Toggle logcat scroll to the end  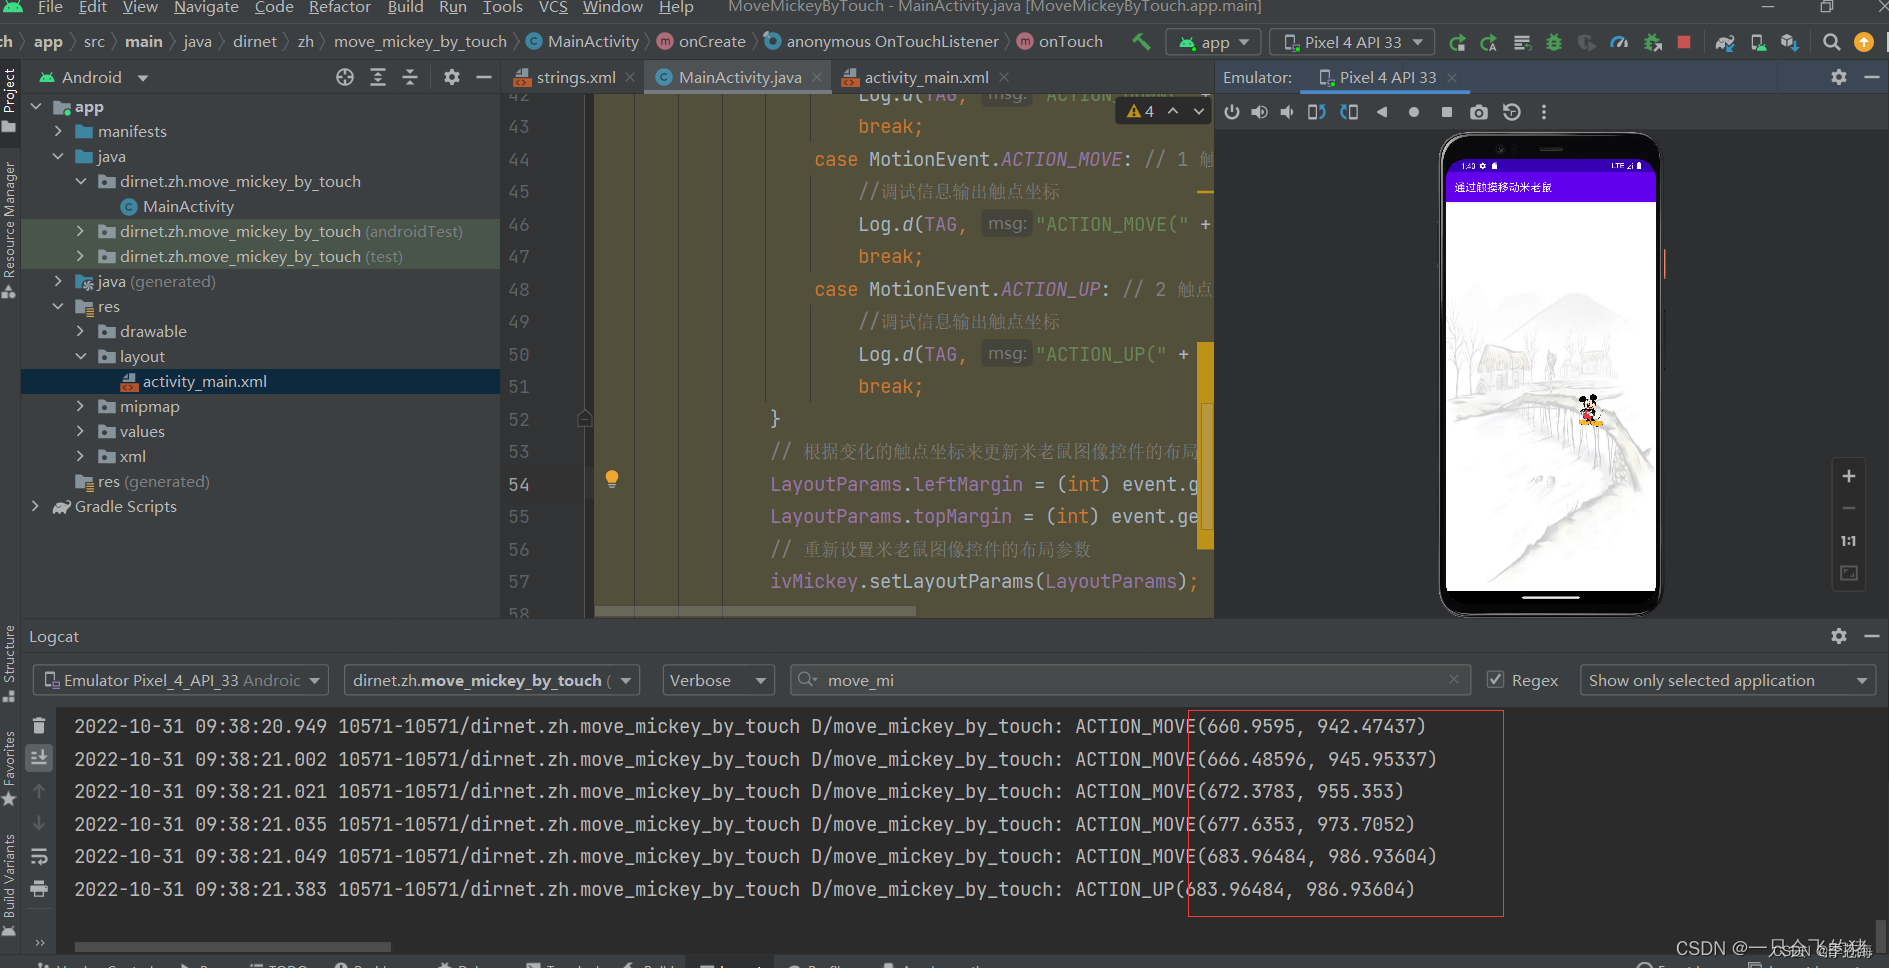(39, 757)
